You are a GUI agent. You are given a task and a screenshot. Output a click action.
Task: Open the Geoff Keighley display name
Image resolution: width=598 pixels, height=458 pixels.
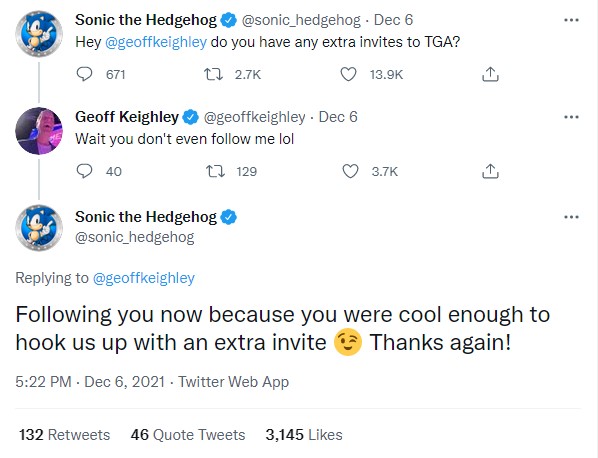tap(127, 117)
